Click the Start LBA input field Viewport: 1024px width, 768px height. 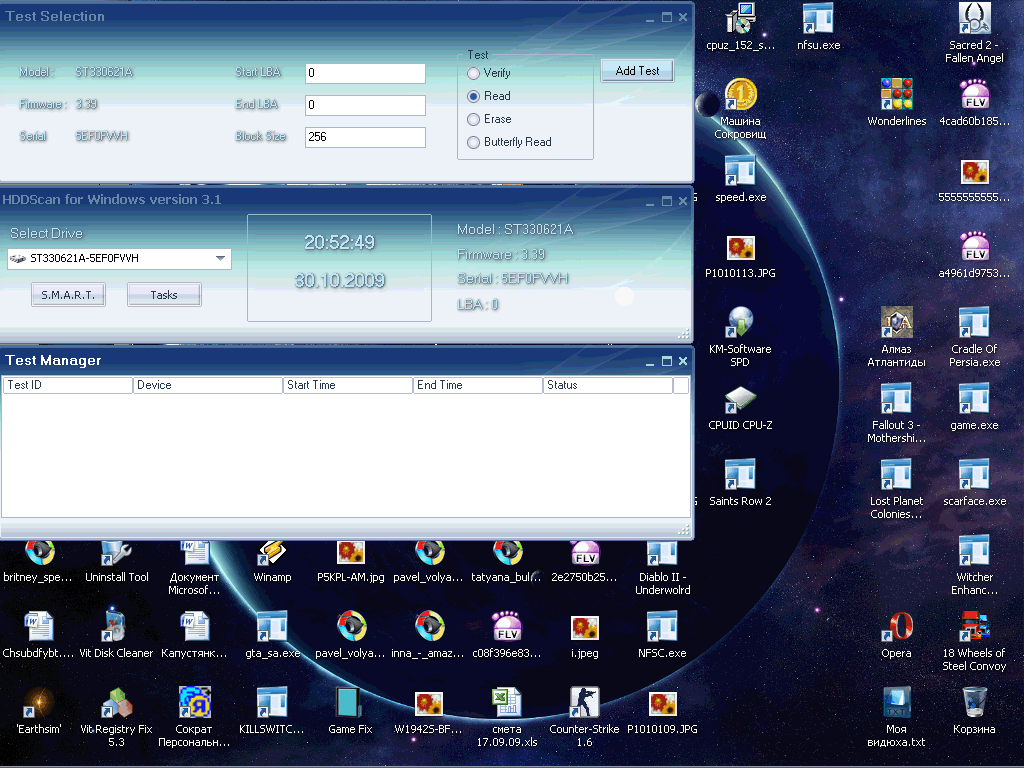[x=365, y=73]
